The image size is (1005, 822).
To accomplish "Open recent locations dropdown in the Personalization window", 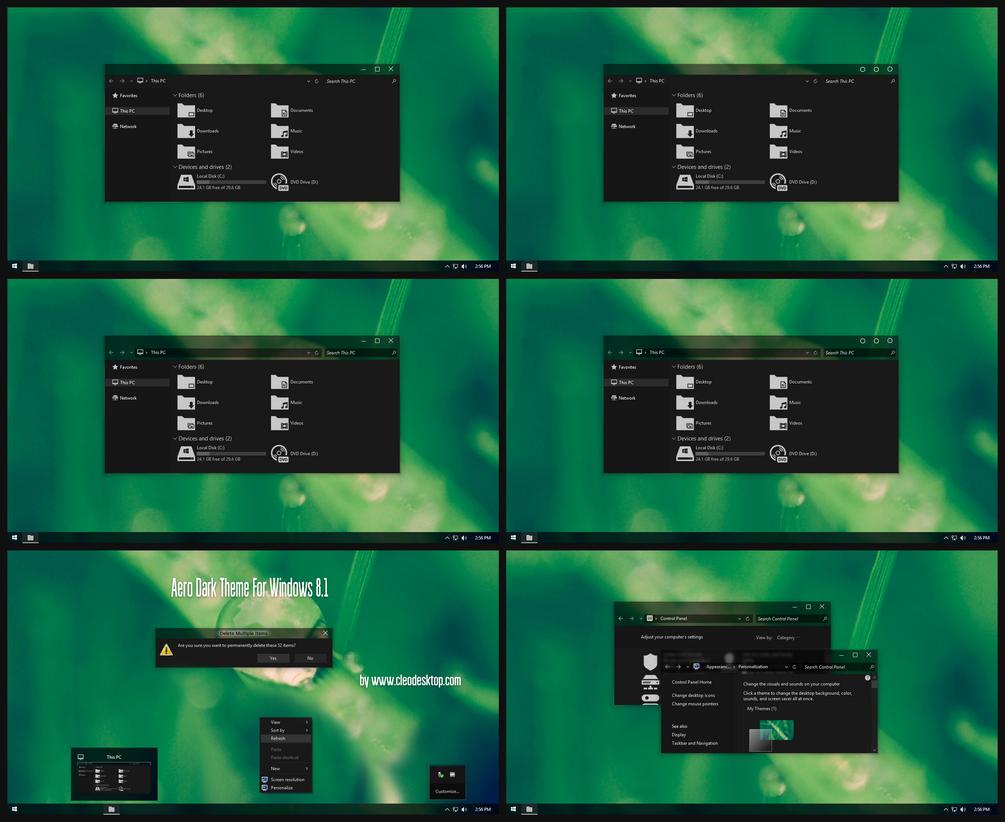I will [x=688, y=667].
